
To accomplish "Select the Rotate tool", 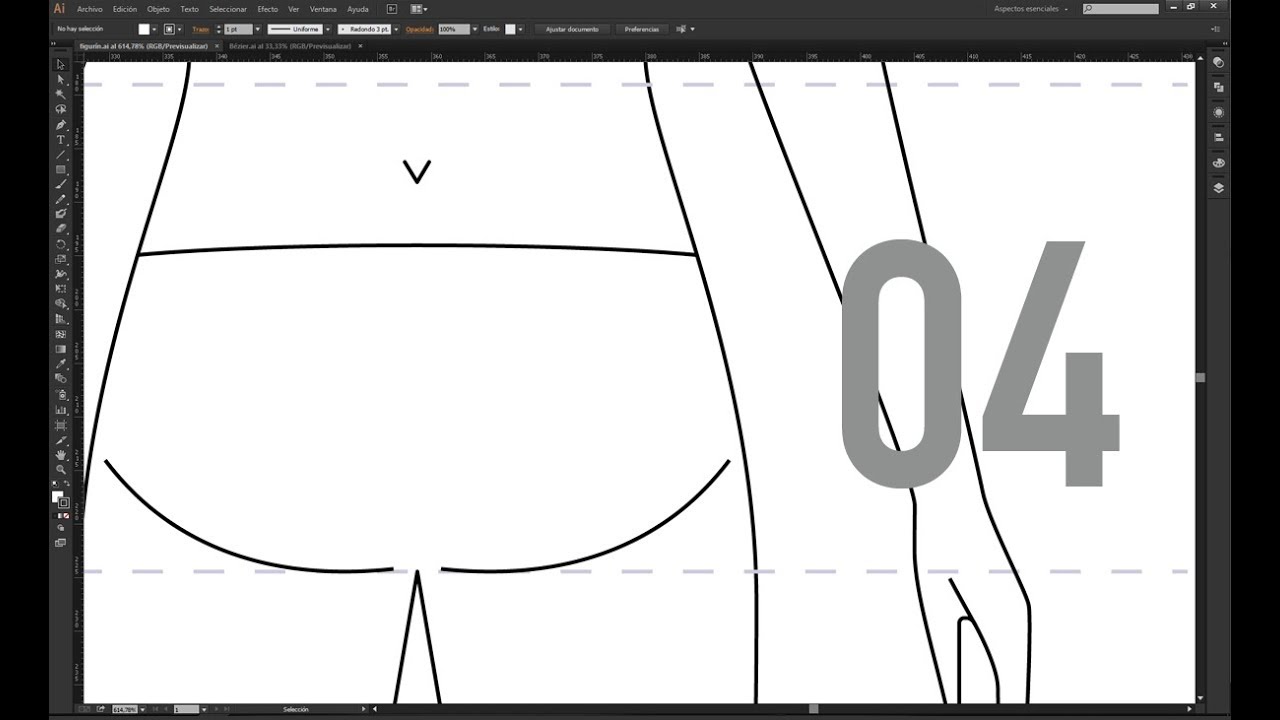I will click(61, 244).
